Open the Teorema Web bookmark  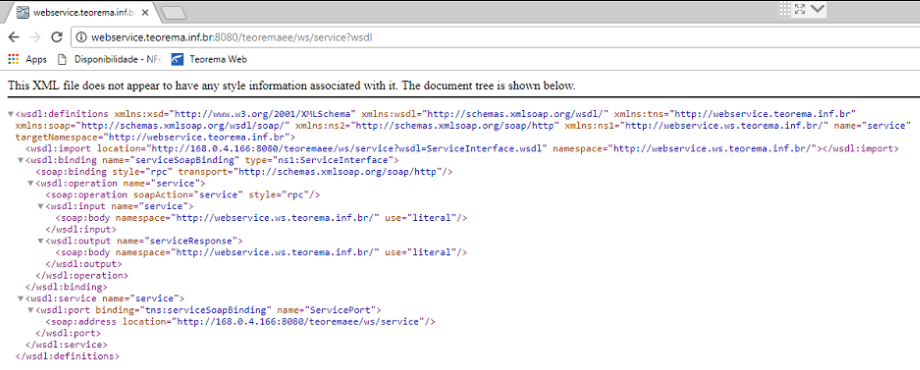[x=209, y=59]
